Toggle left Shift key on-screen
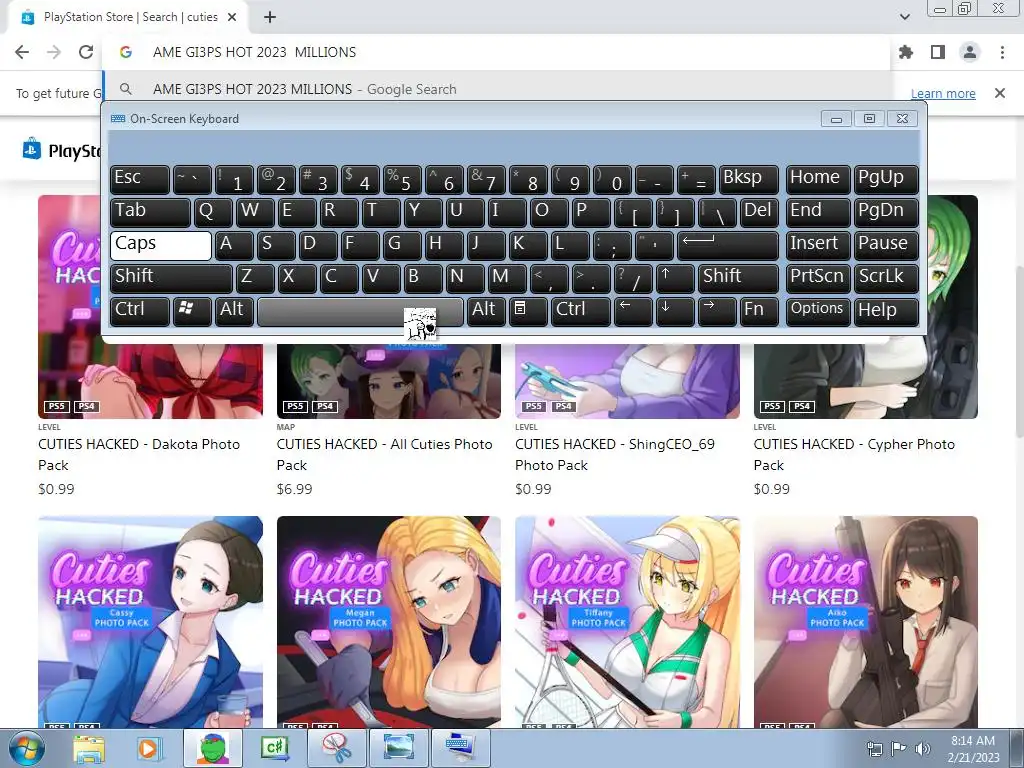 [171, 278]
